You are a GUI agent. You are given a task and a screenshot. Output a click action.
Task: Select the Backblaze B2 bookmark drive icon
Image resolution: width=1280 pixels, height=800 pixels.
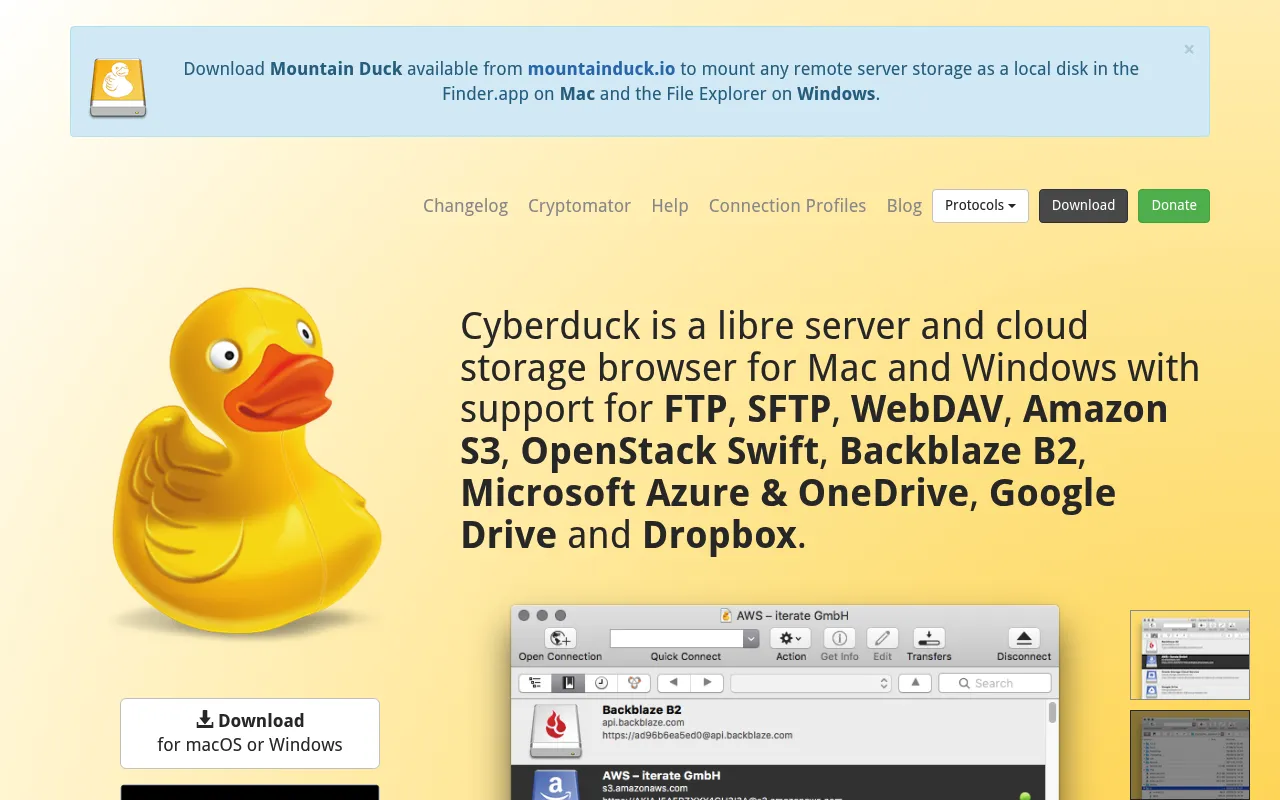tap(555, 731)
